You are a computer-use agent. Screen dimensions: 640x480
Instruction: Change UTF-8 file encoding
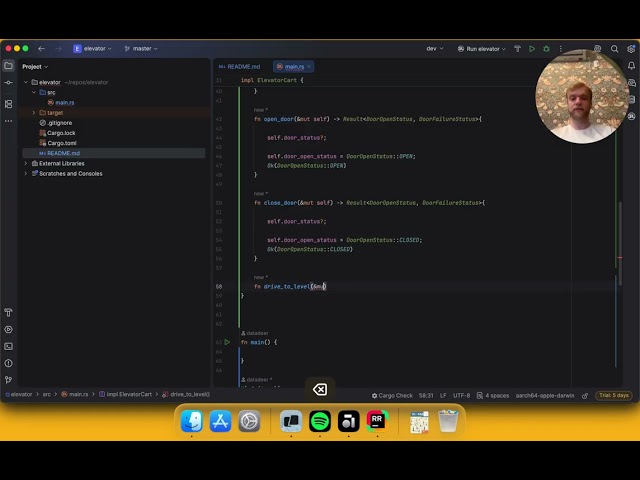pos(462,396)
